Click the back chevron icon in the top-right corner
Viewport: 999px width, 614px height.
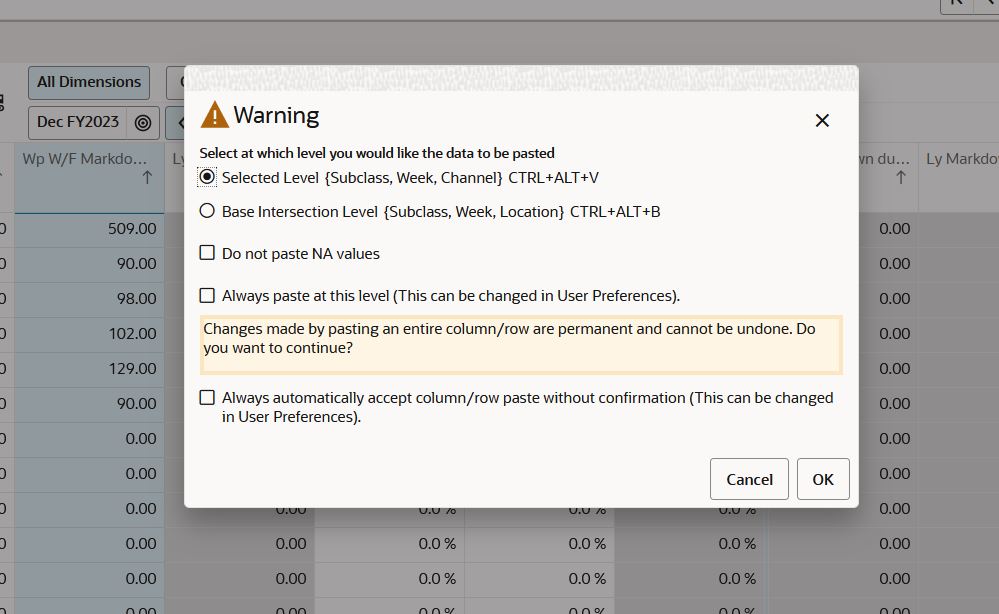pyautogui.click(x=992, y=6)
